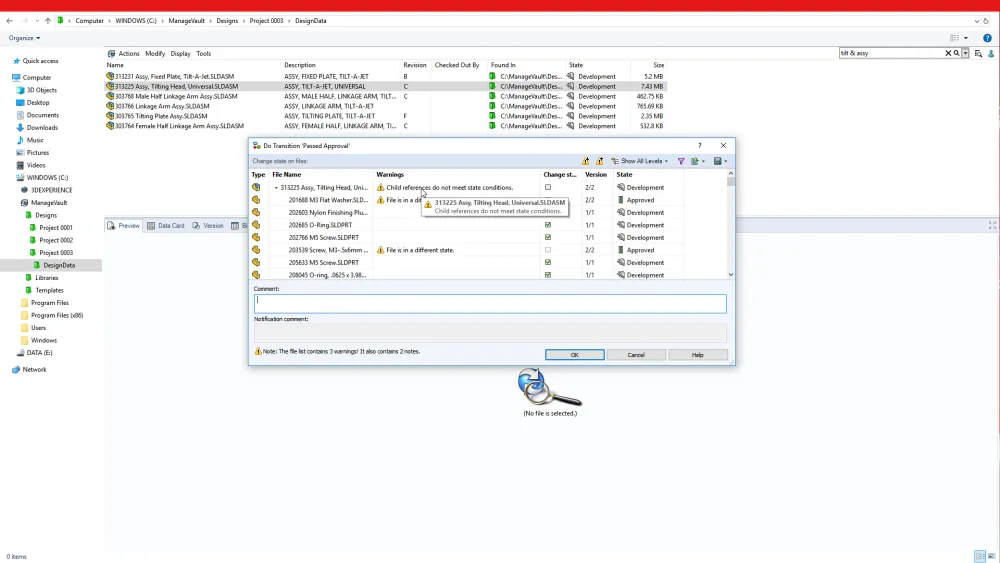Click the dialog question mark help icon
The width and height of the screenshot is (1000, 563).
tap(700, 145)
